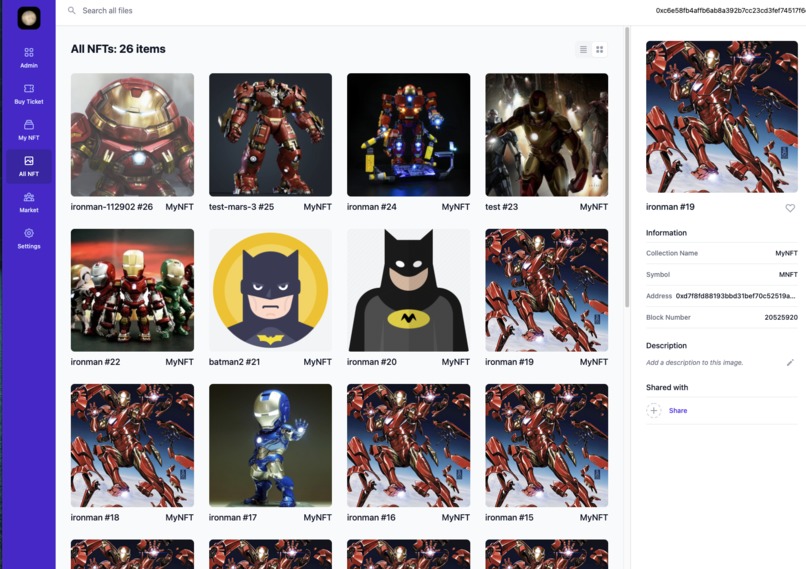806x569 pixels.
Task: Click 'Information' section heading
Action: tap(666, 232)
